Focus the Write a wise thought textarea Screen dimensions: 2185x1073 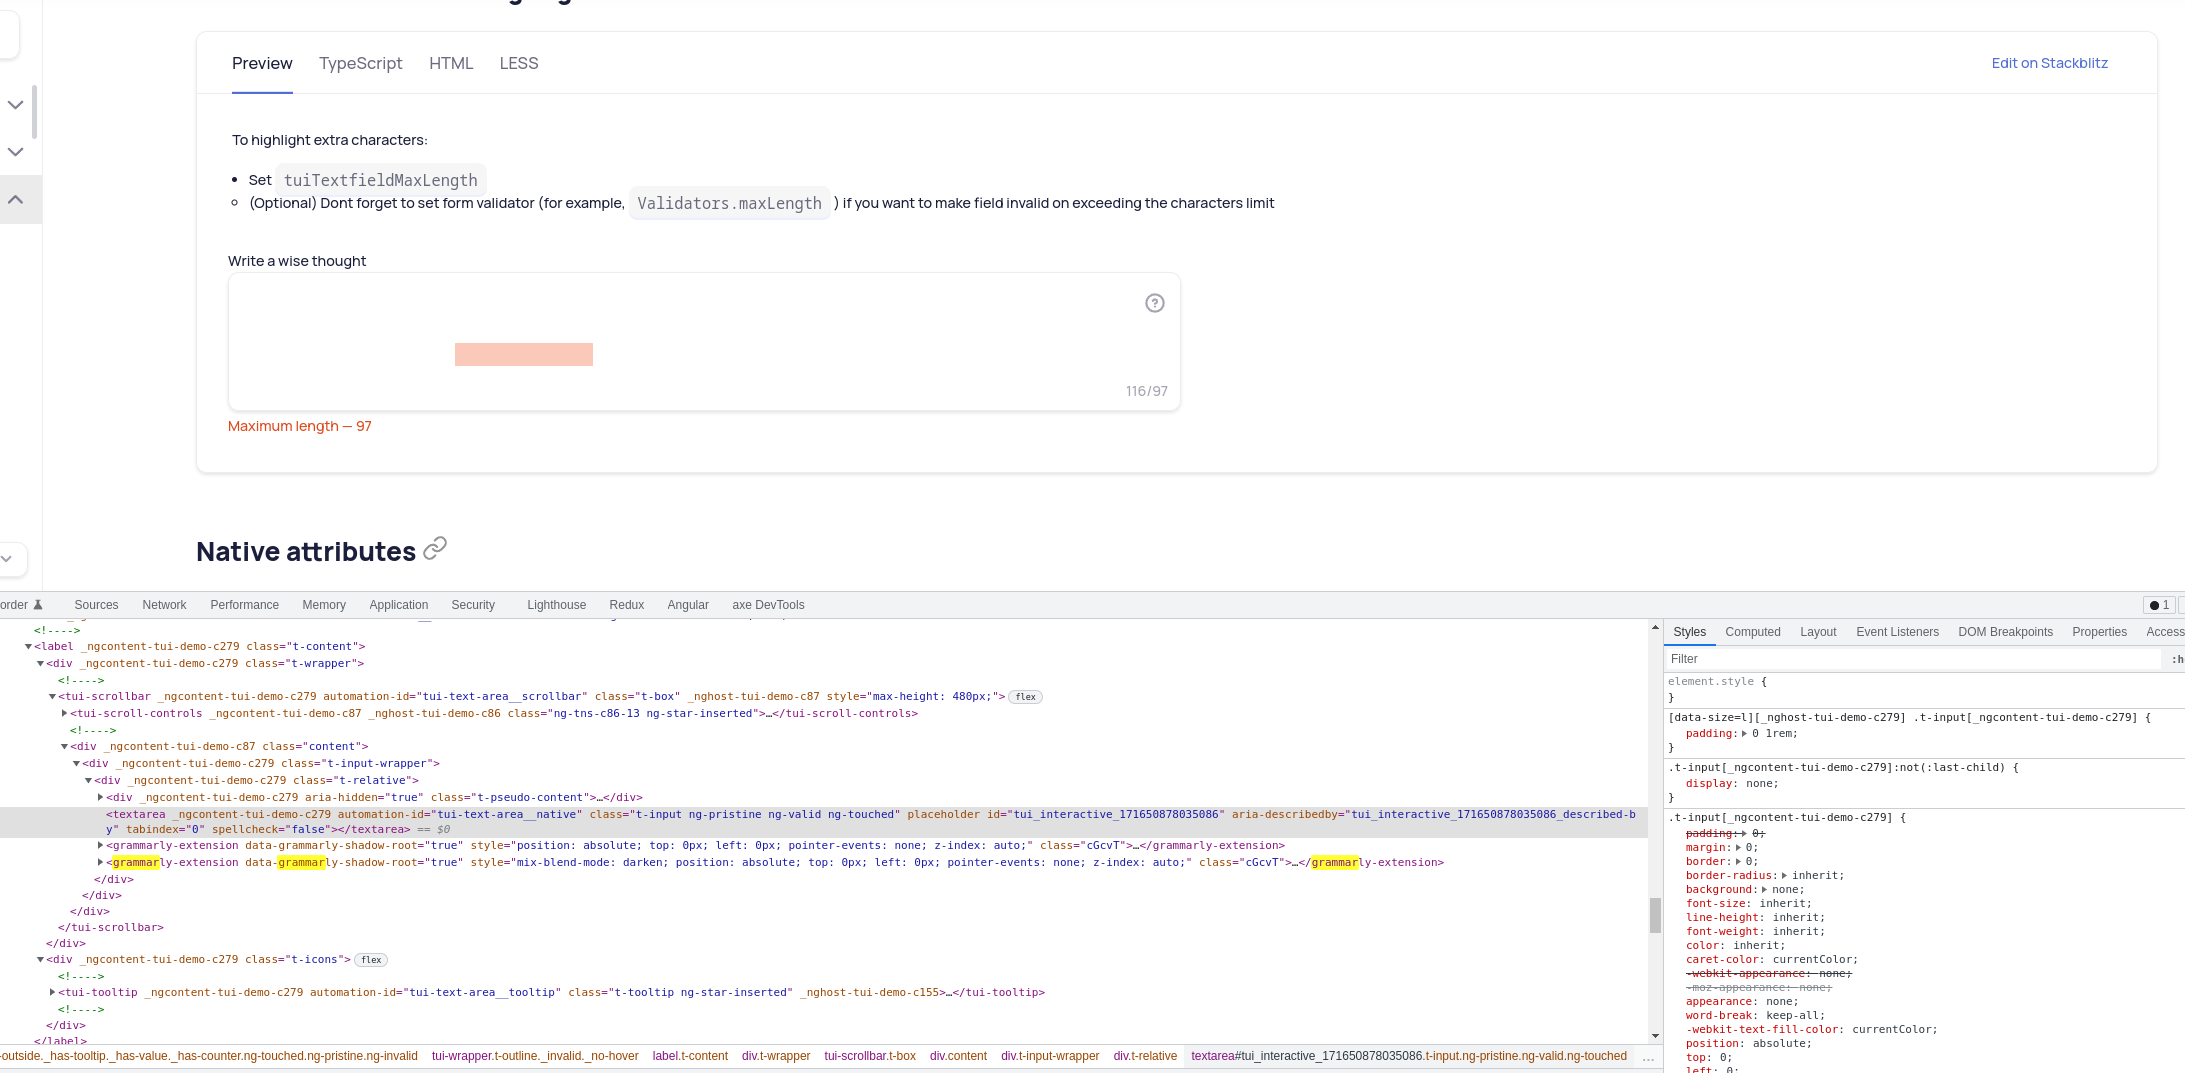(x=704, y=342)
